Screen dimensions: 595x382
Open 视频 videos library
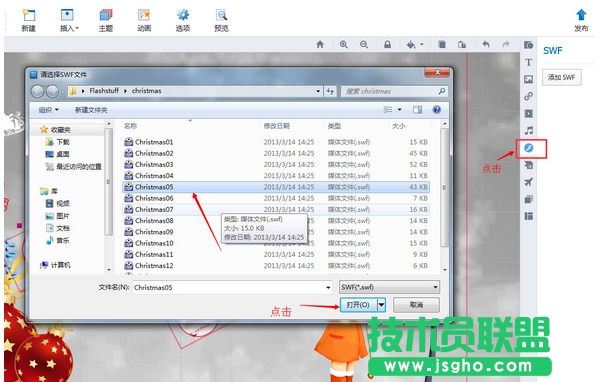point(58,203)
